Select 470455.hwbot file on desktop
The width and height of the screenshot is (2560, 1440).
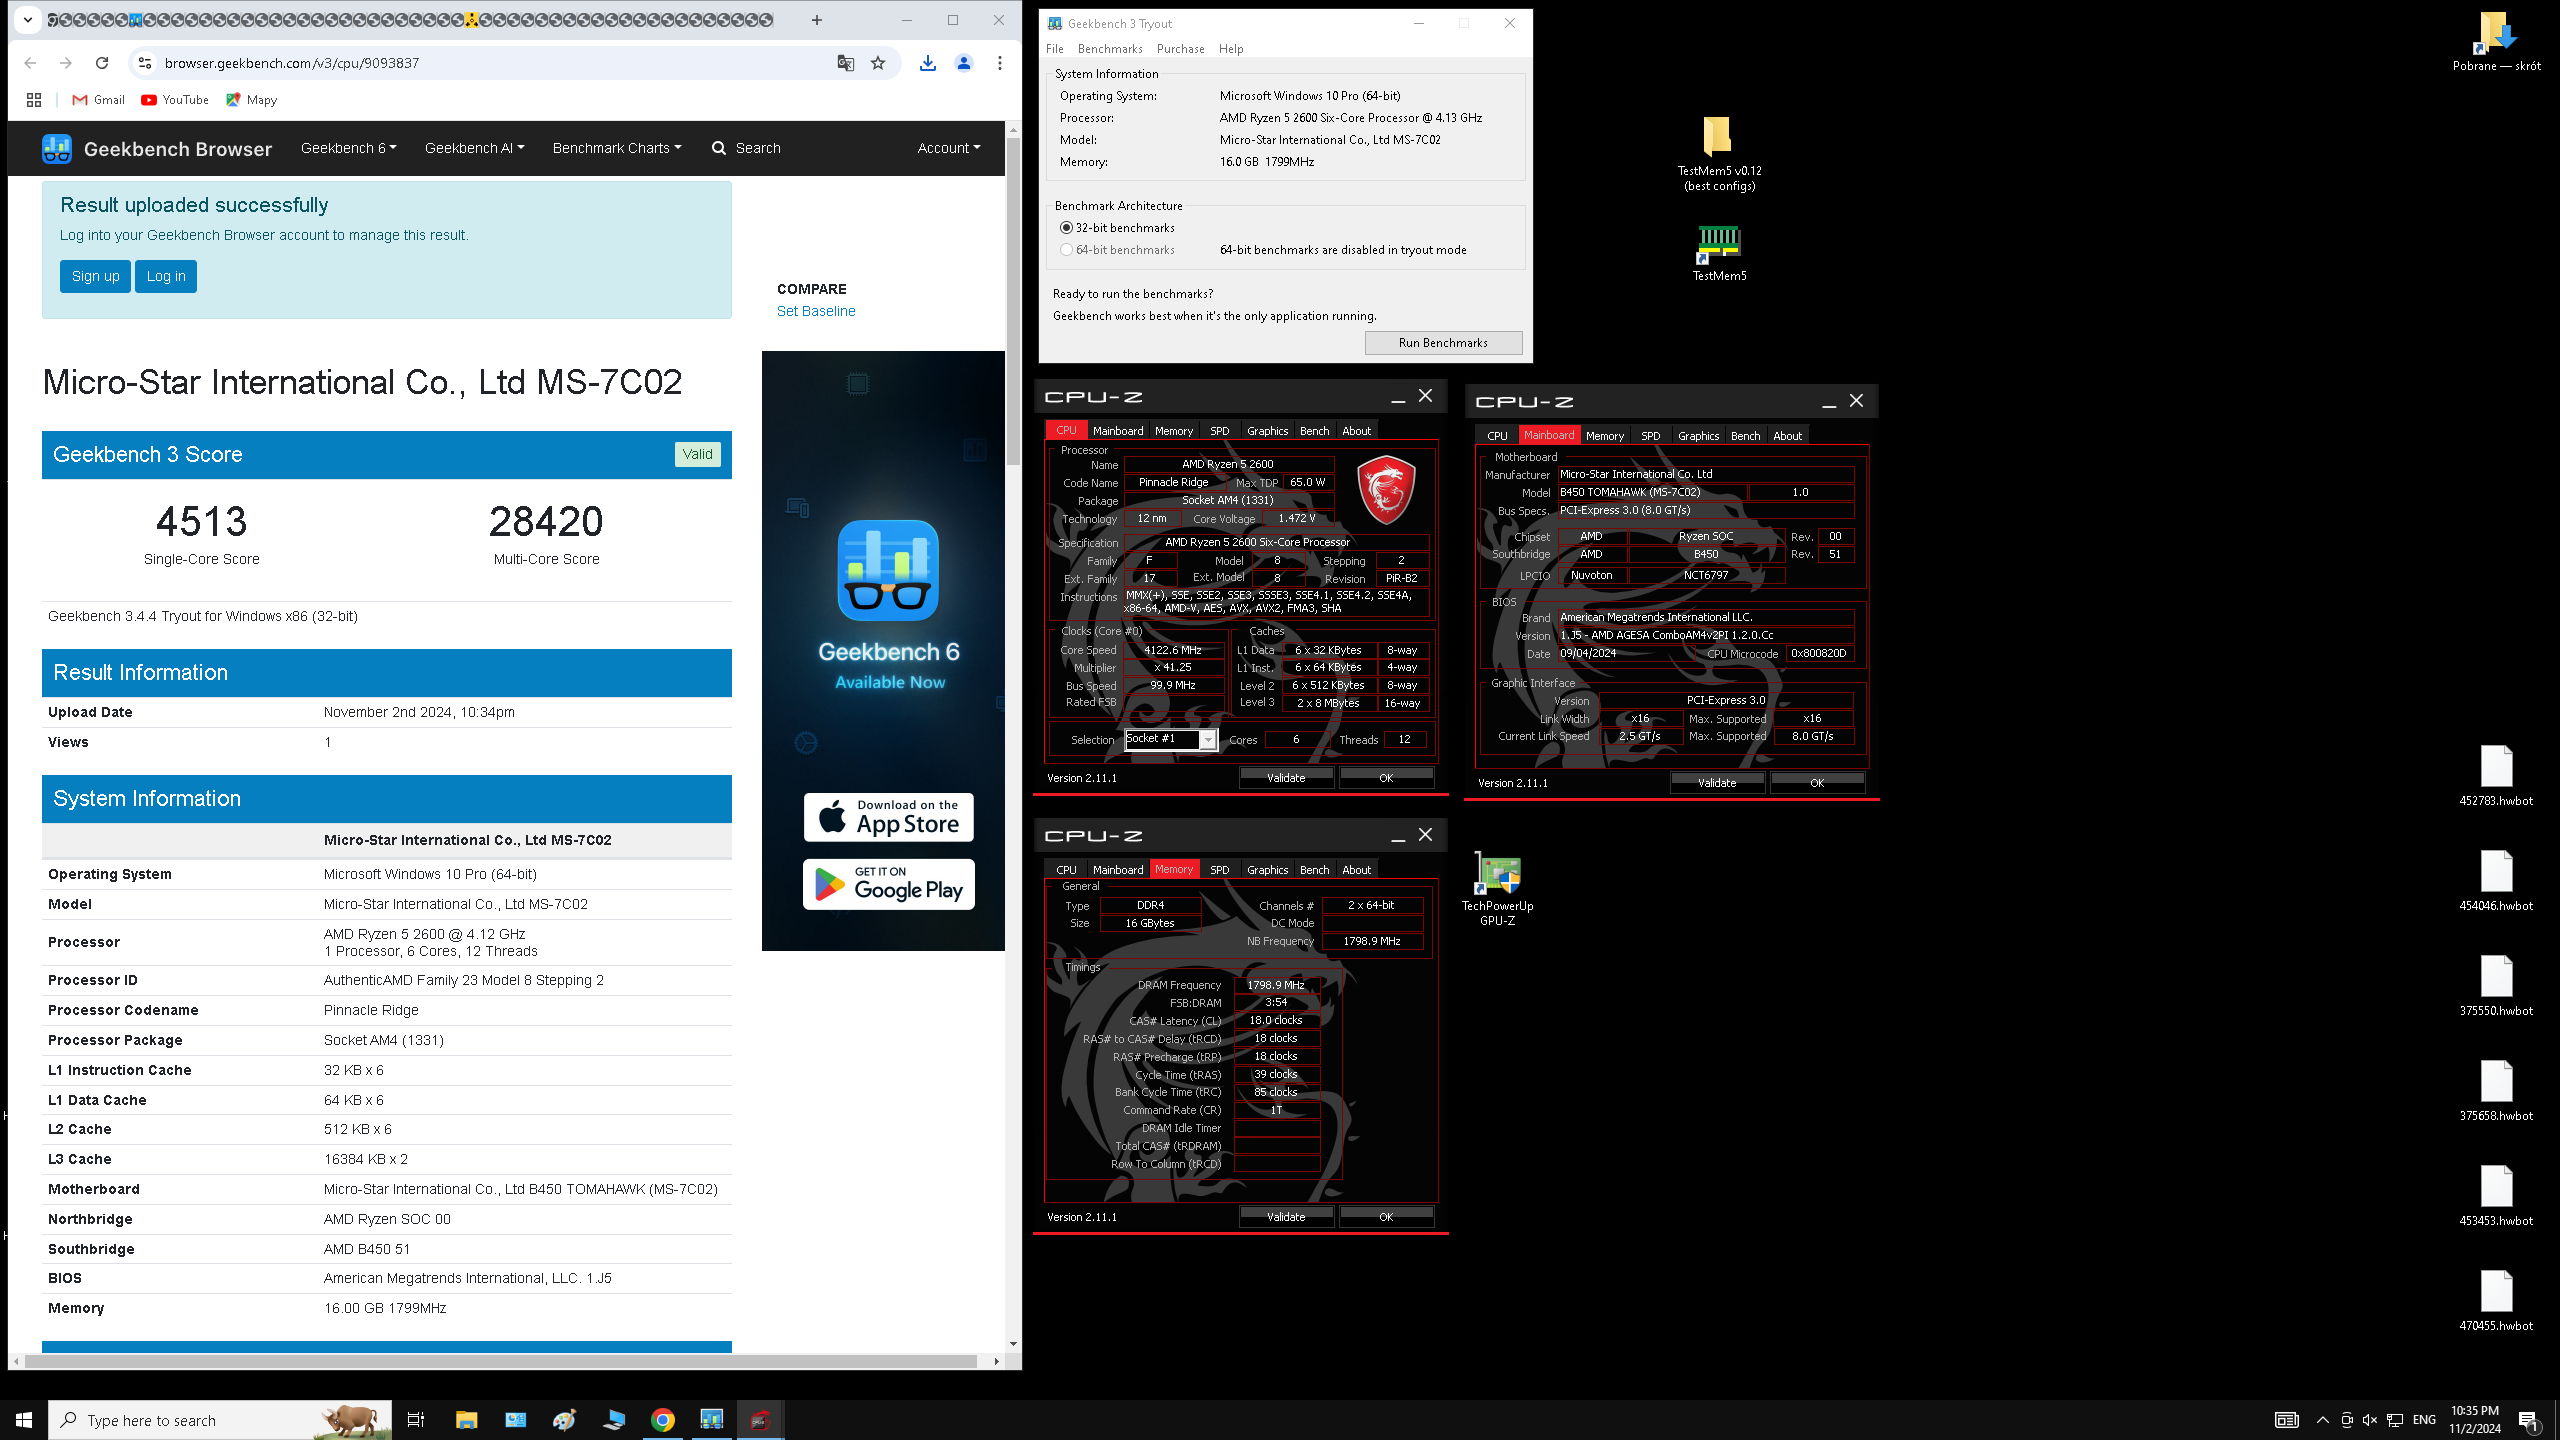click(2496, 1301)
